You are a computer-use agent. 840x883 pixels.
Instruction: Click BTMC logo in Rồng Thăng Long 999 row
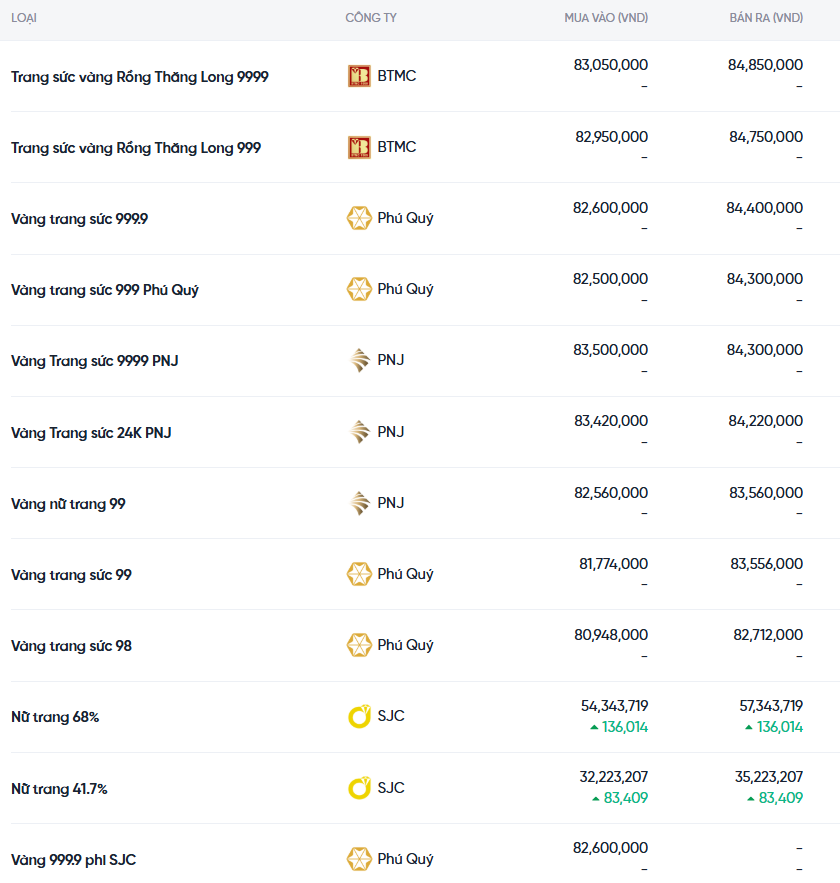[359, 148]
